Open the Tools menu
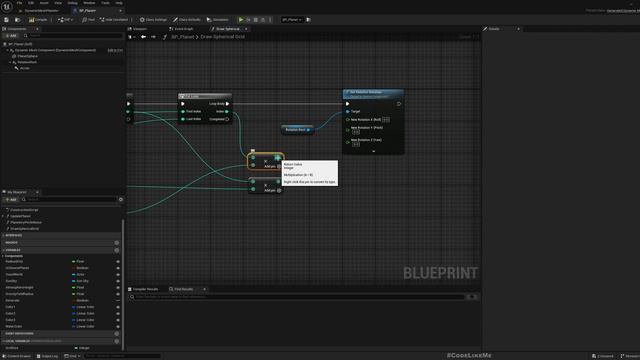 105,3
